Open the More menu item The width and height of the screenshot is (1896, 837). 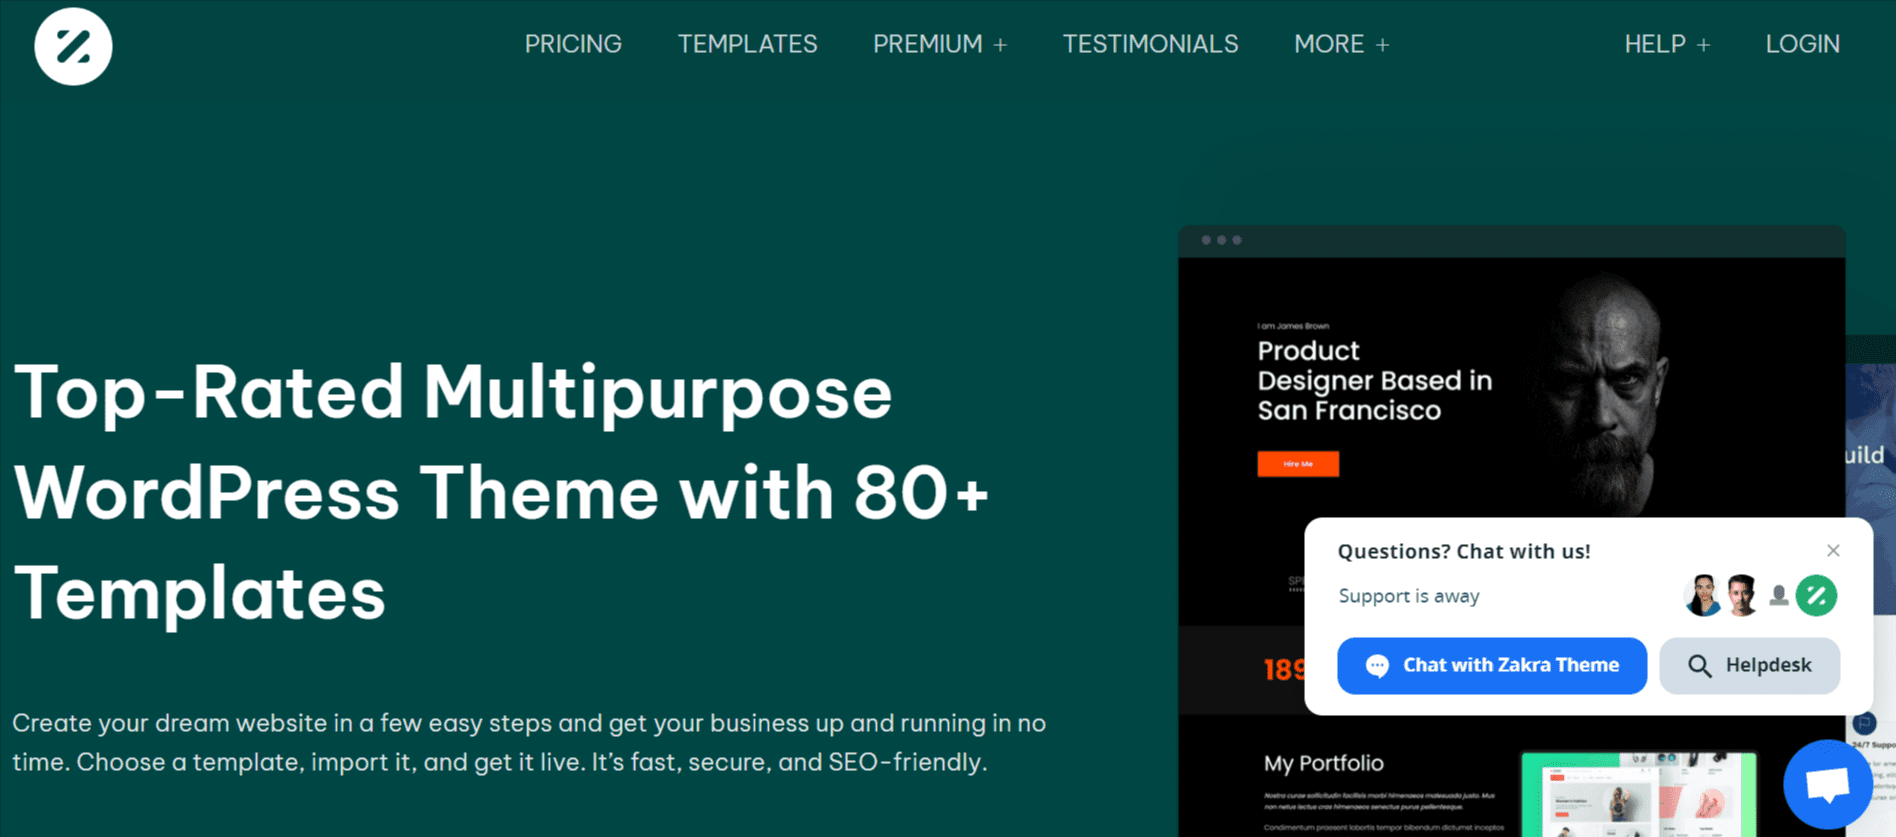(1329, 44)
